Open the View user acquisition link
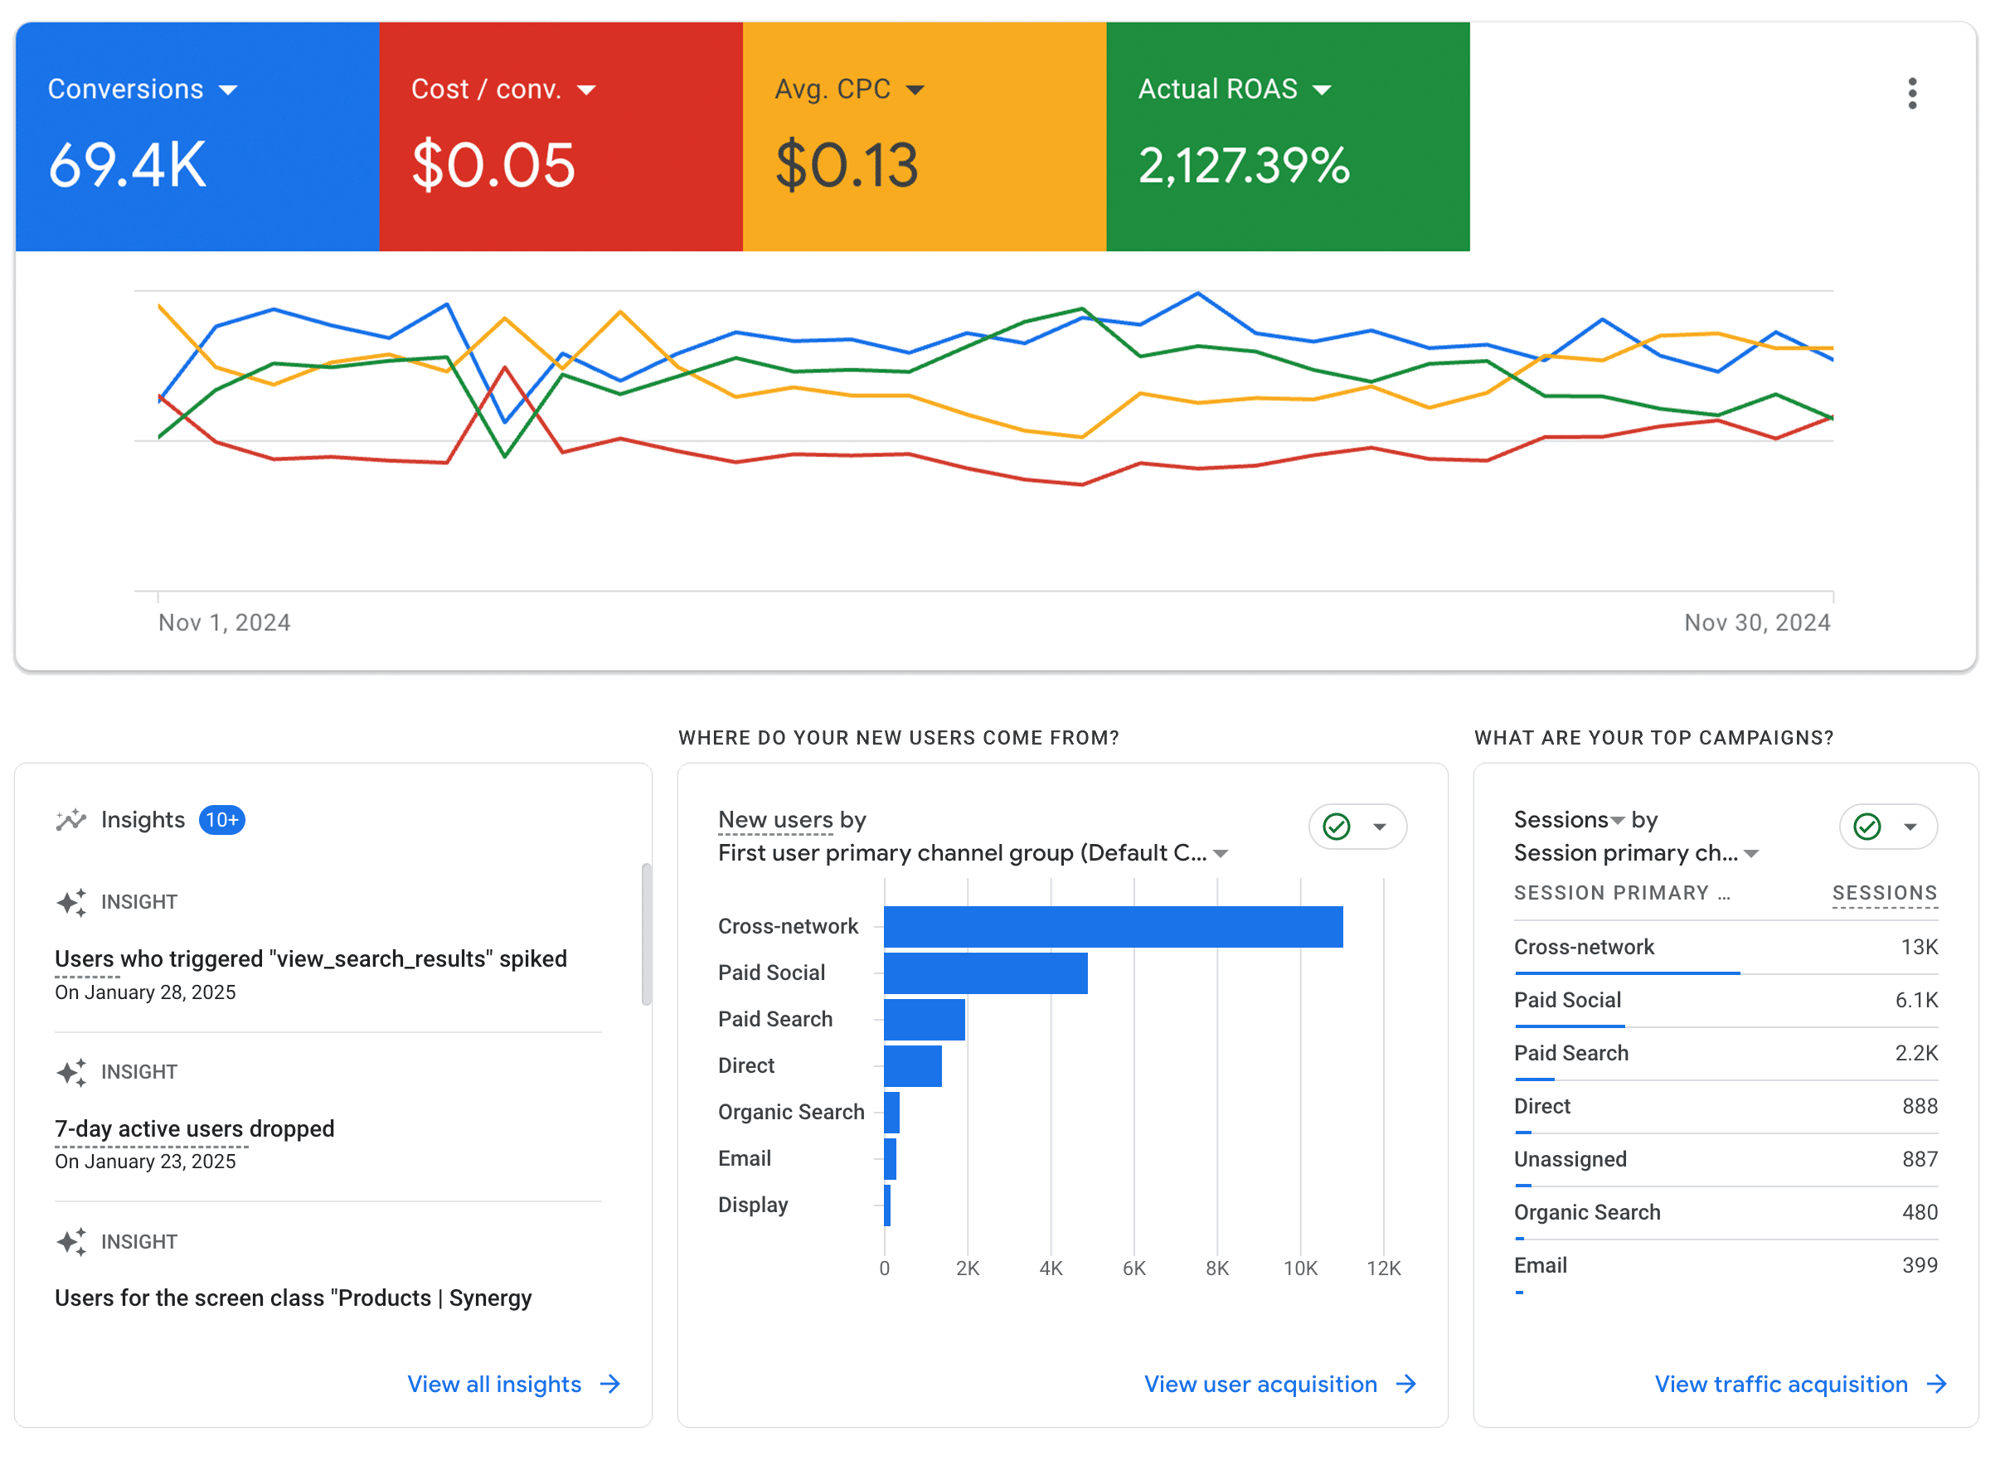Image resolution: width=2000 pixels, height=1465 pixels. tap(1260, 1384)
